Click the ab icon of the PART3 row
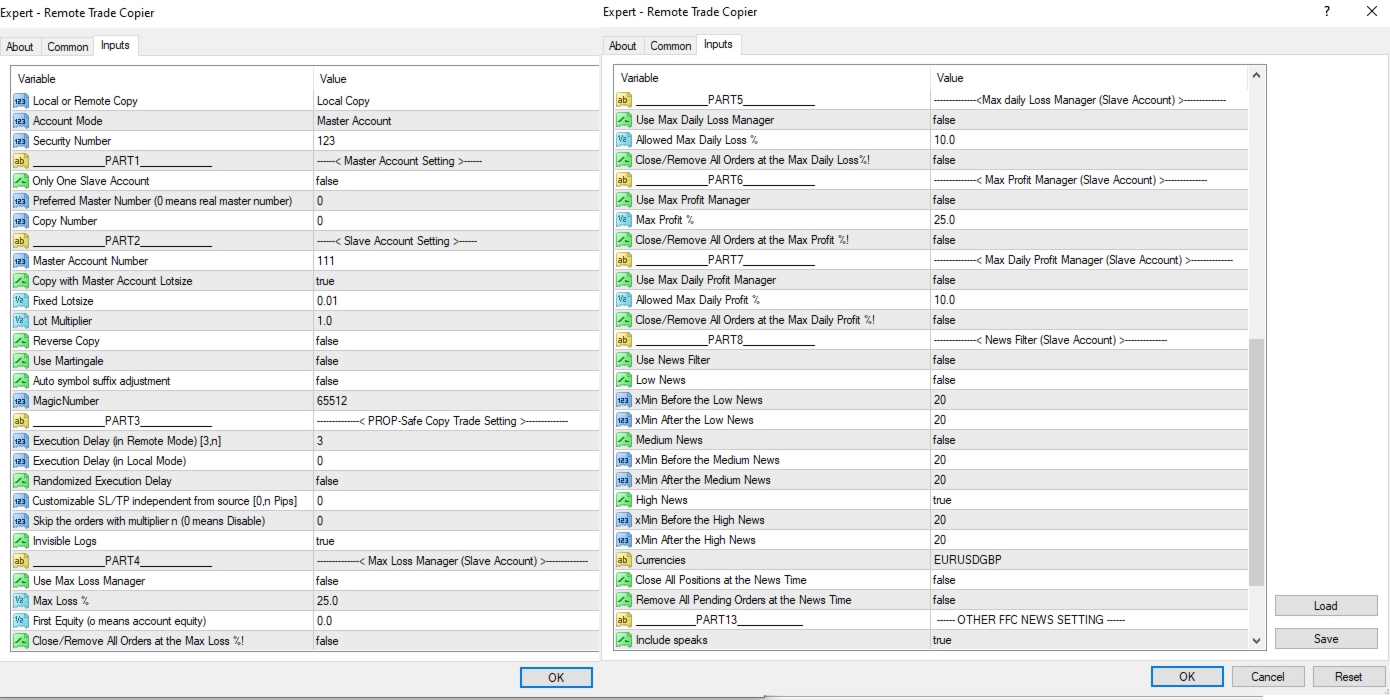The image size is (1390, 700). (x=21, y=421)
